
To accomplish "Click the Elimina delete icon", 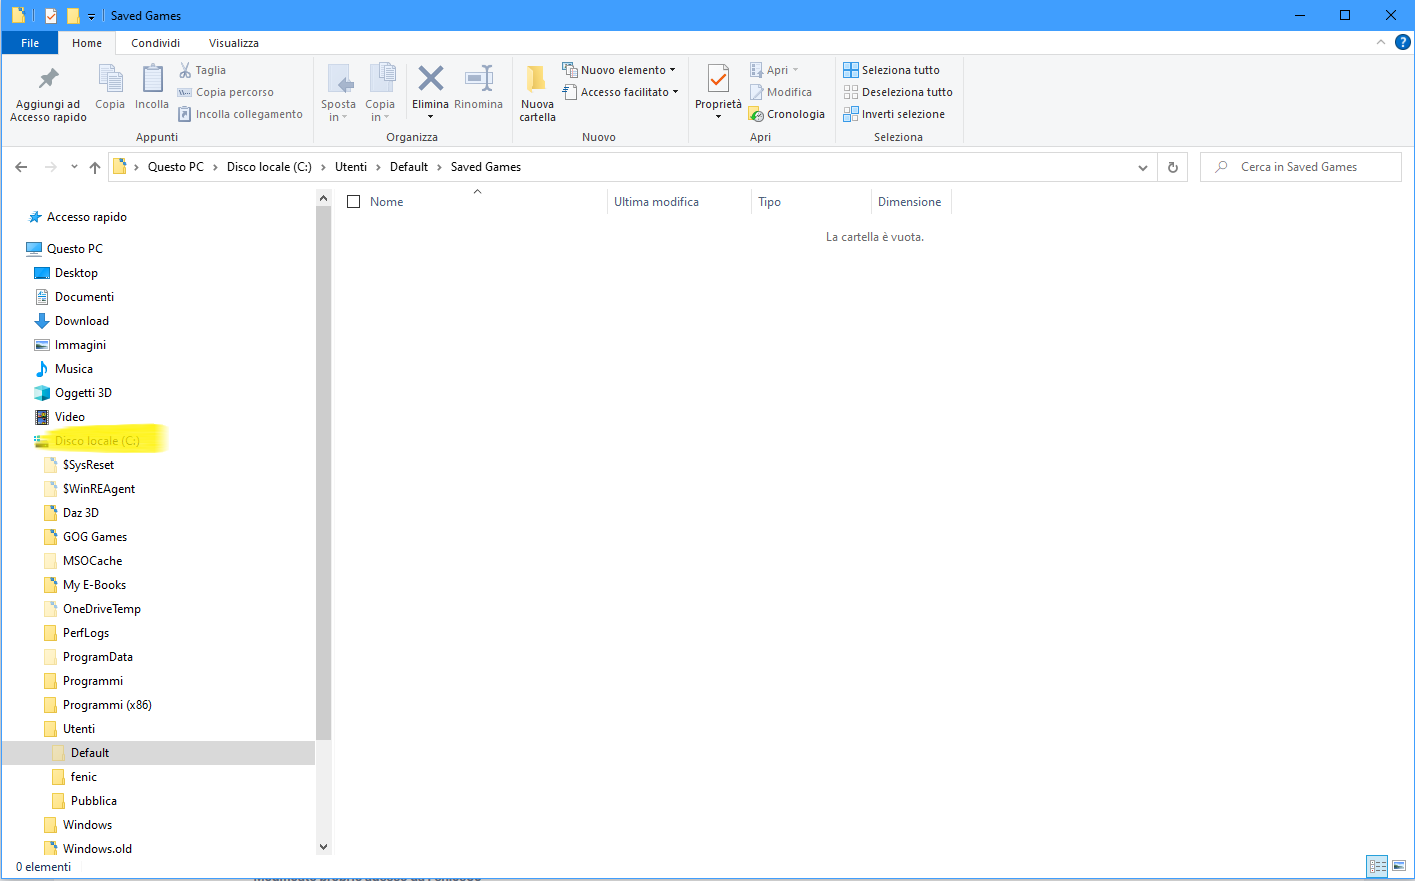I will coord(431,80).
